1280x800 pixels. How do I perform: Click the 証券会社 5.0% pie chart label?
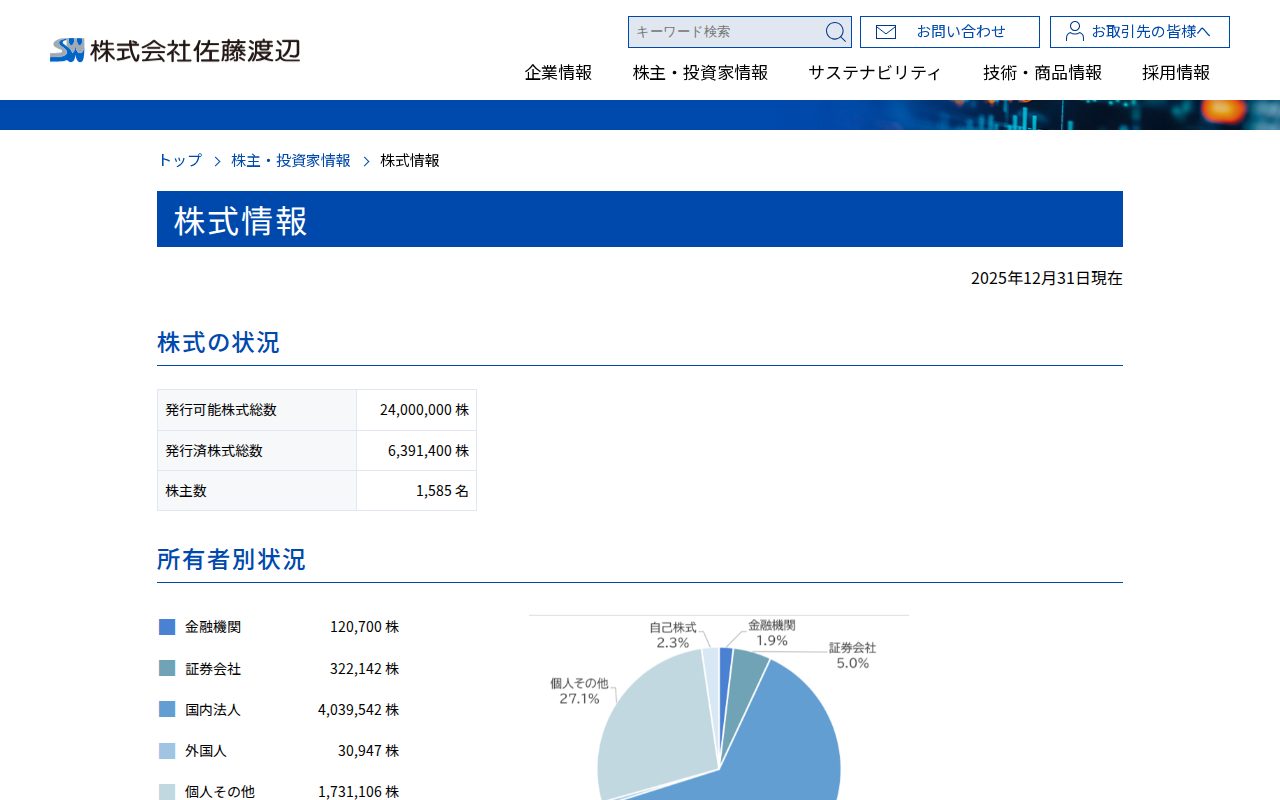852,655
